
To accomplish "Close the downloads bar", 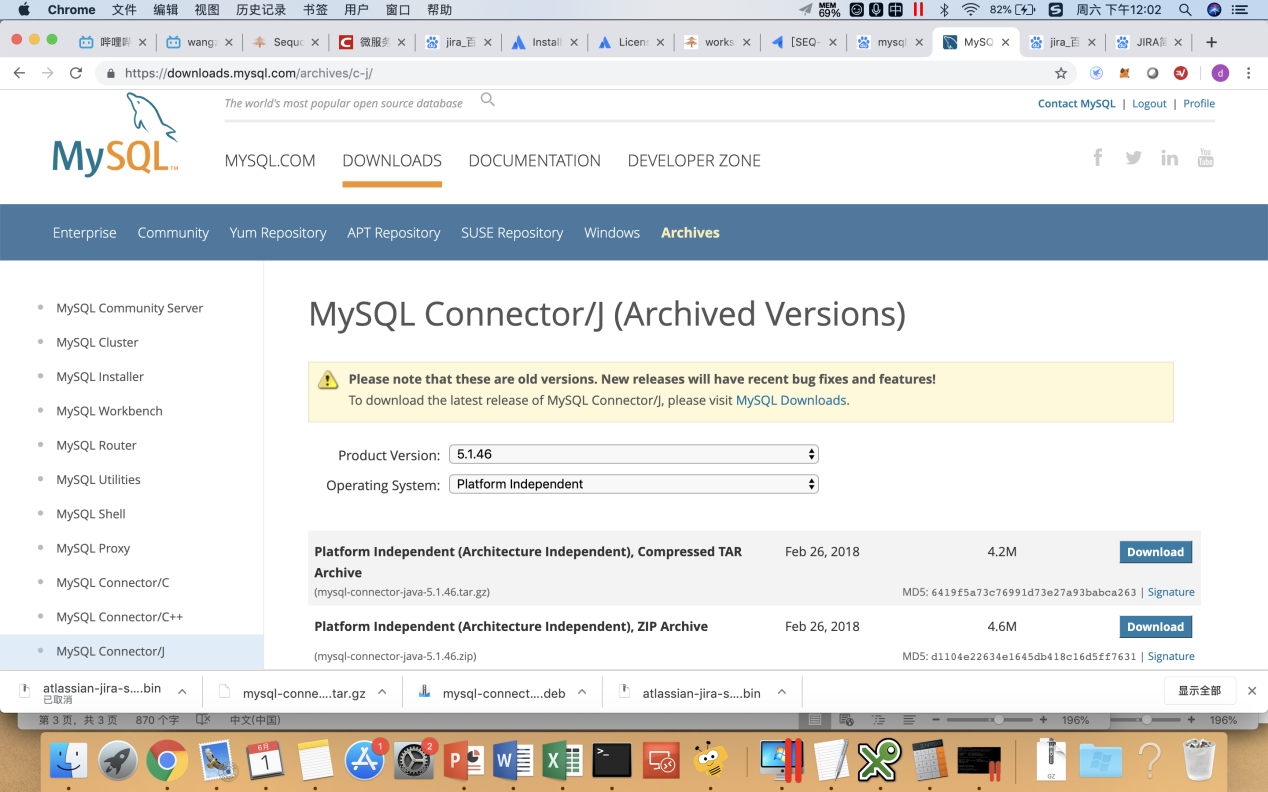I will click(x=1251, y=691).
